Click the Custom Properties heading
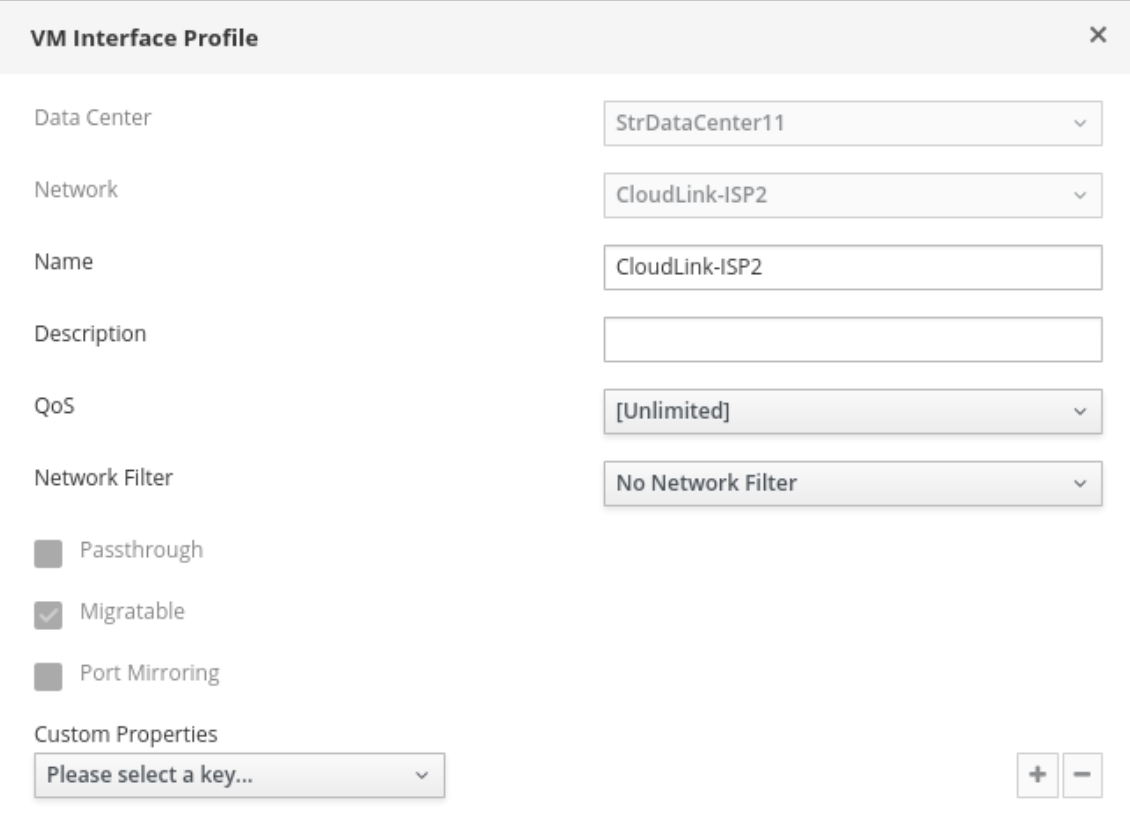1130x819 pixels. click(x=126, y=735)
